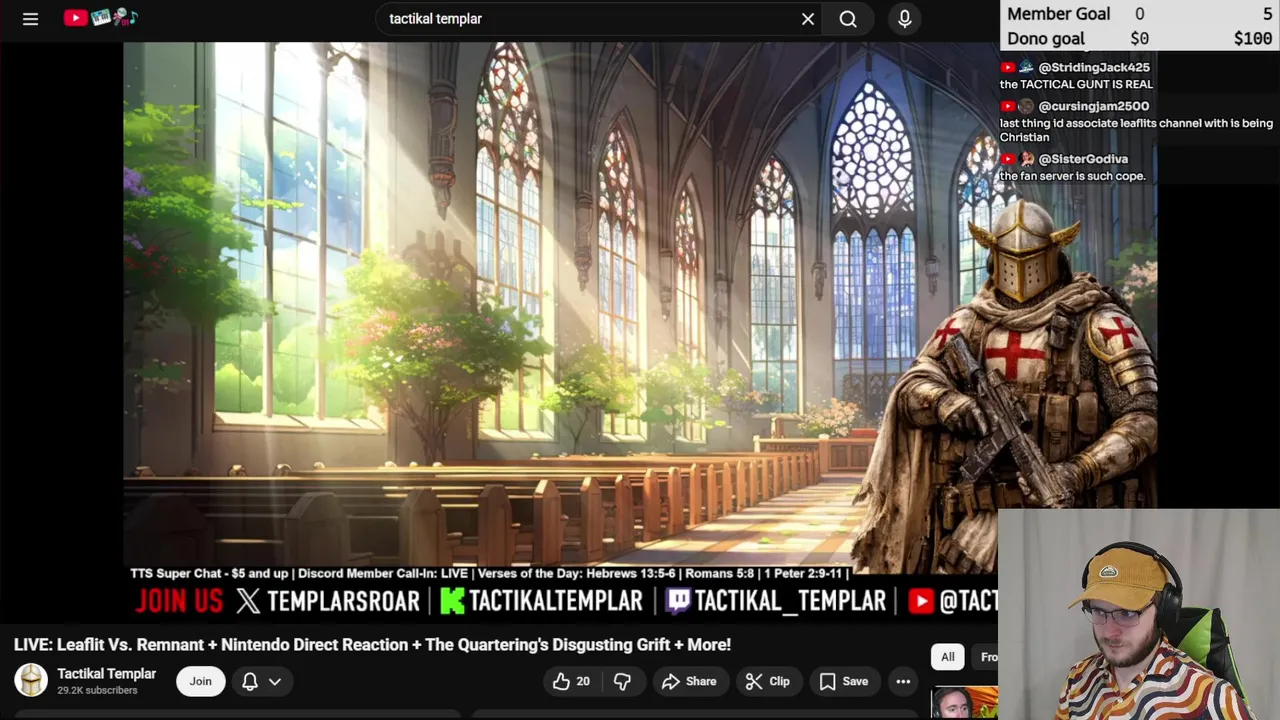The image size is (1280, 720).
Task: Click the YouTube icon in banner
Action: (921, 601)
